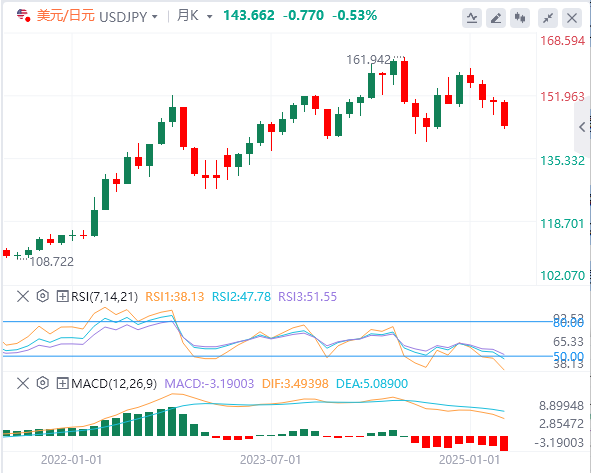Click the 161.942 high price label
This screenshot has width=591, height=473.
[x=368, y=60]
